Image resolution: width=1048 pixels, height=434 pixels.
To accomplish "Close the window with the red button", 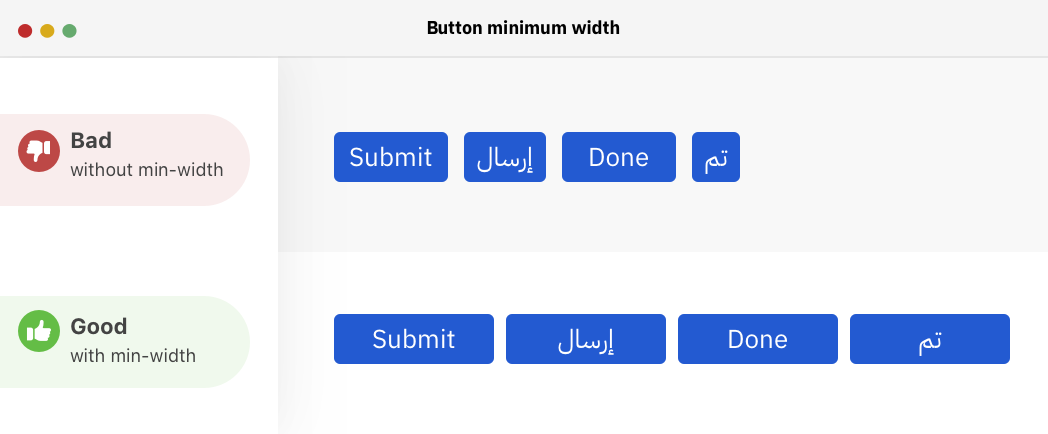I will tap(25, 31).
